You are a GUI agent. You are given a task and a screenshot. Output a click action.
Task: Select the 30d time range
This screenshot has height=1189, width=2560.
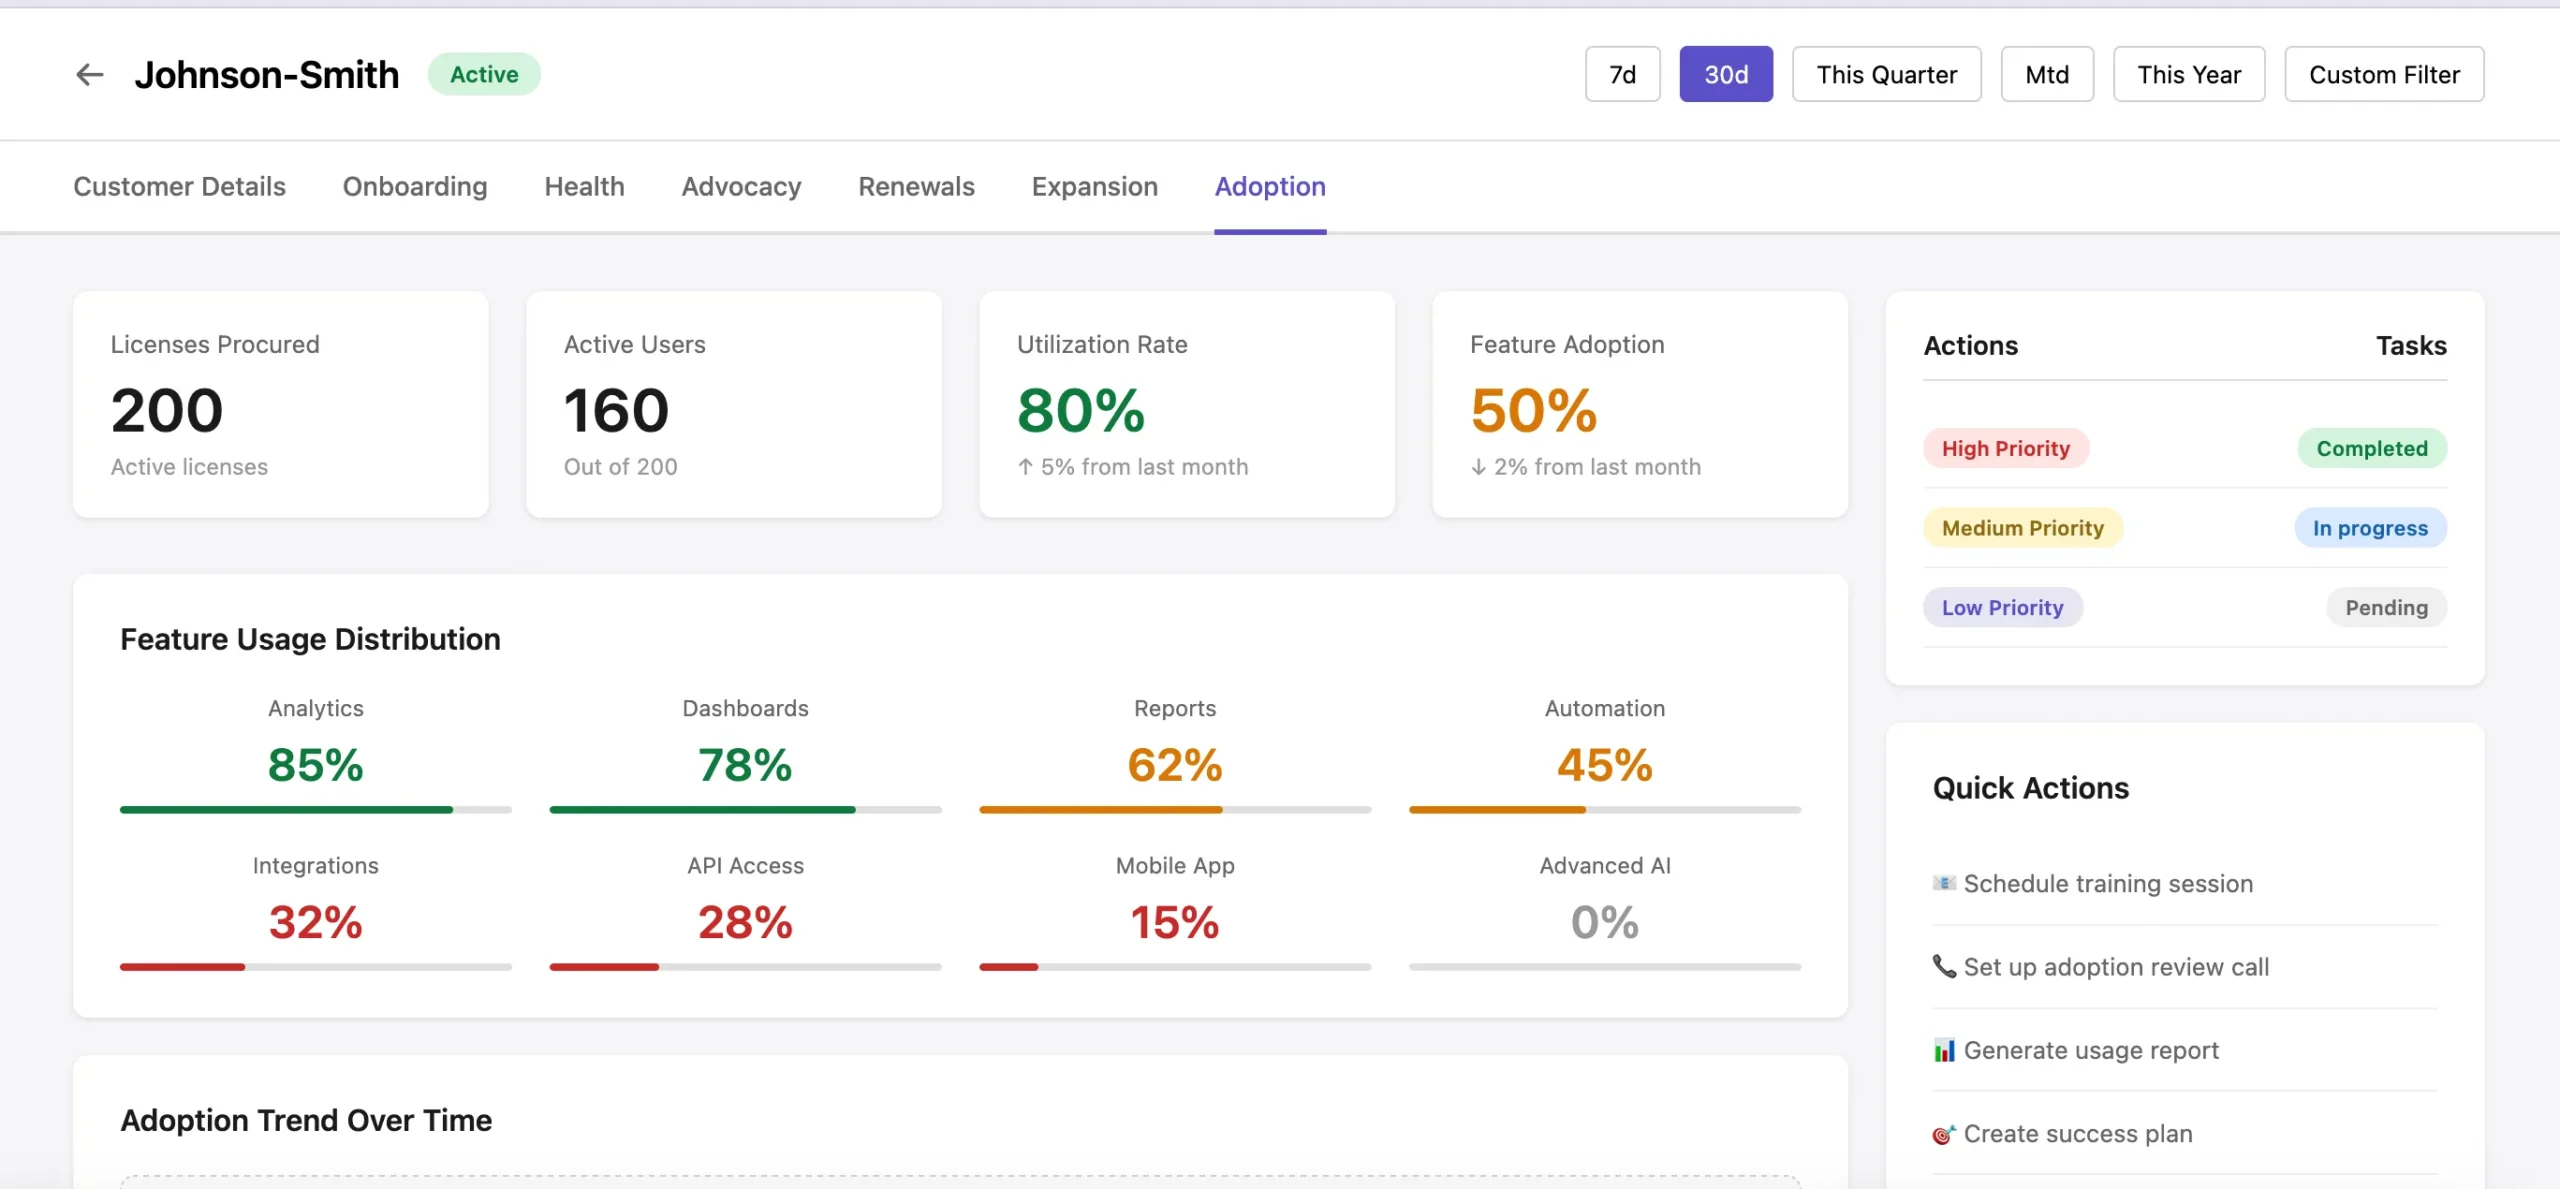(1725, 74)
